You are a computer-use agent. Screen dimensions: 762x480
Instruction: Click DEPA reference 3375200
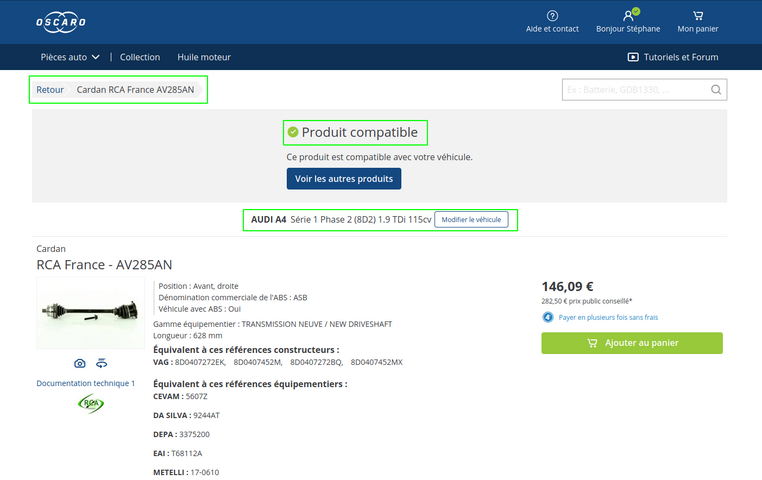click(x=194, y=434)
